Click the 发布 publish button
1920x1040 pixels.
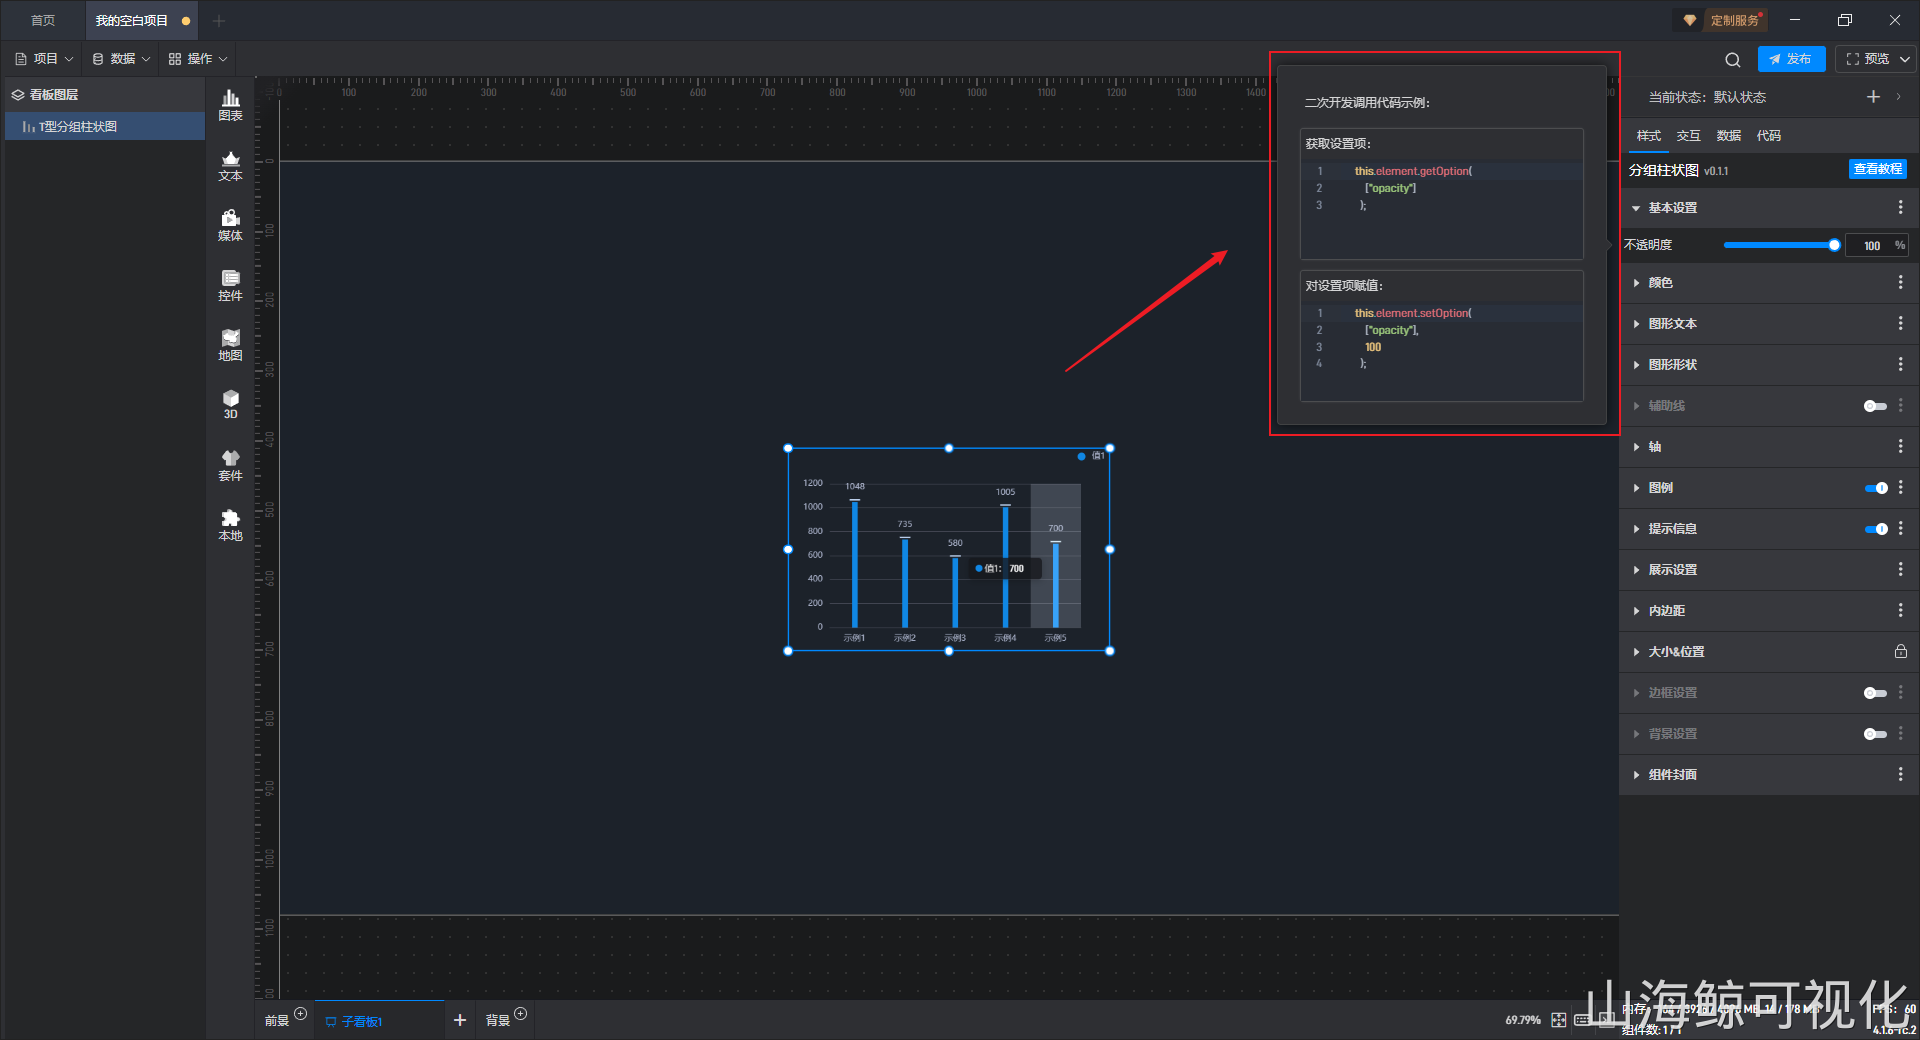point(1791,59)
